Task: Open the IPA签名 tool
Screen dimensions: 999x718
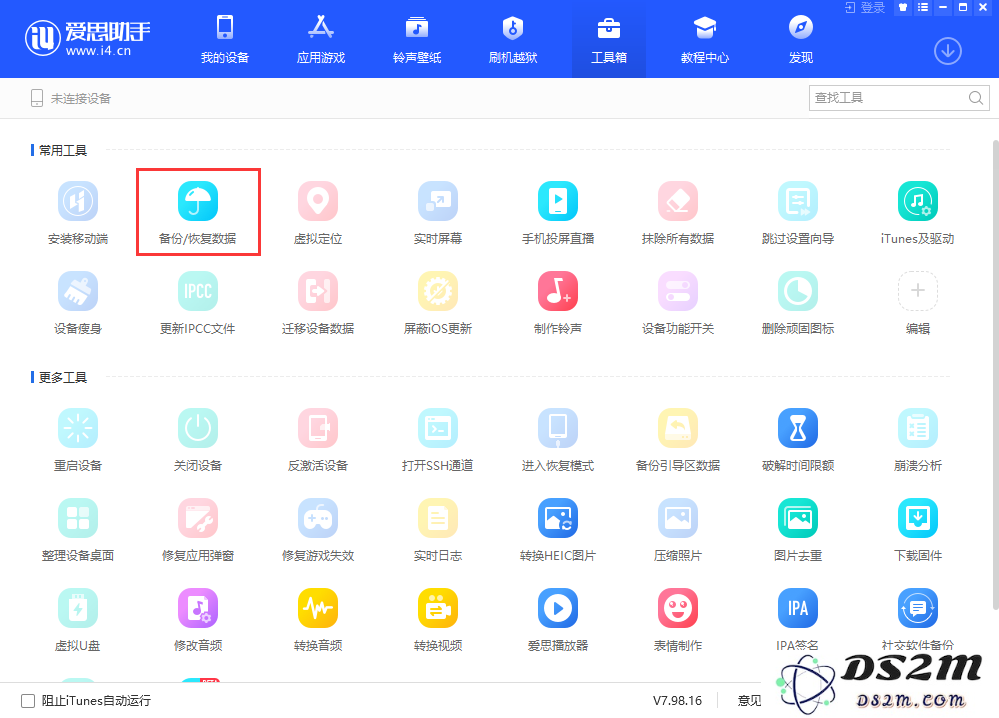Action: click(x=798, y=621)
